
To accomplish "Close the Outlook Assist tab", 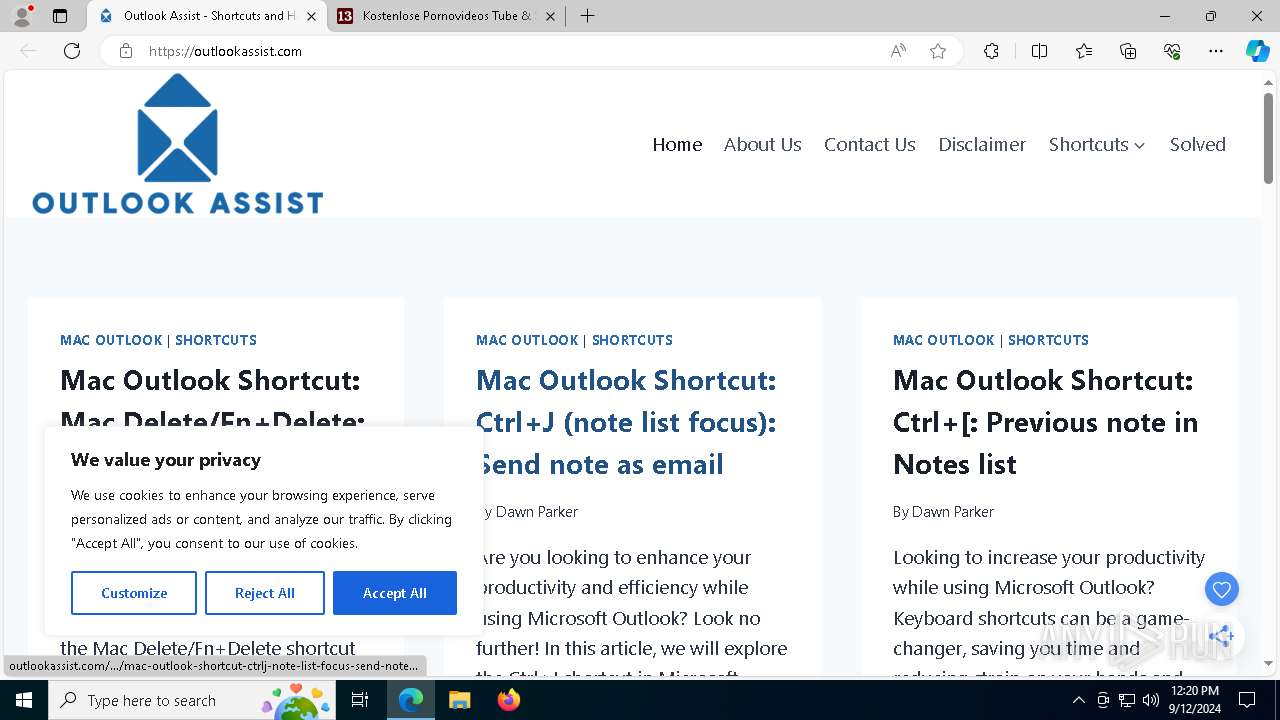I will (x=311, y=16).
